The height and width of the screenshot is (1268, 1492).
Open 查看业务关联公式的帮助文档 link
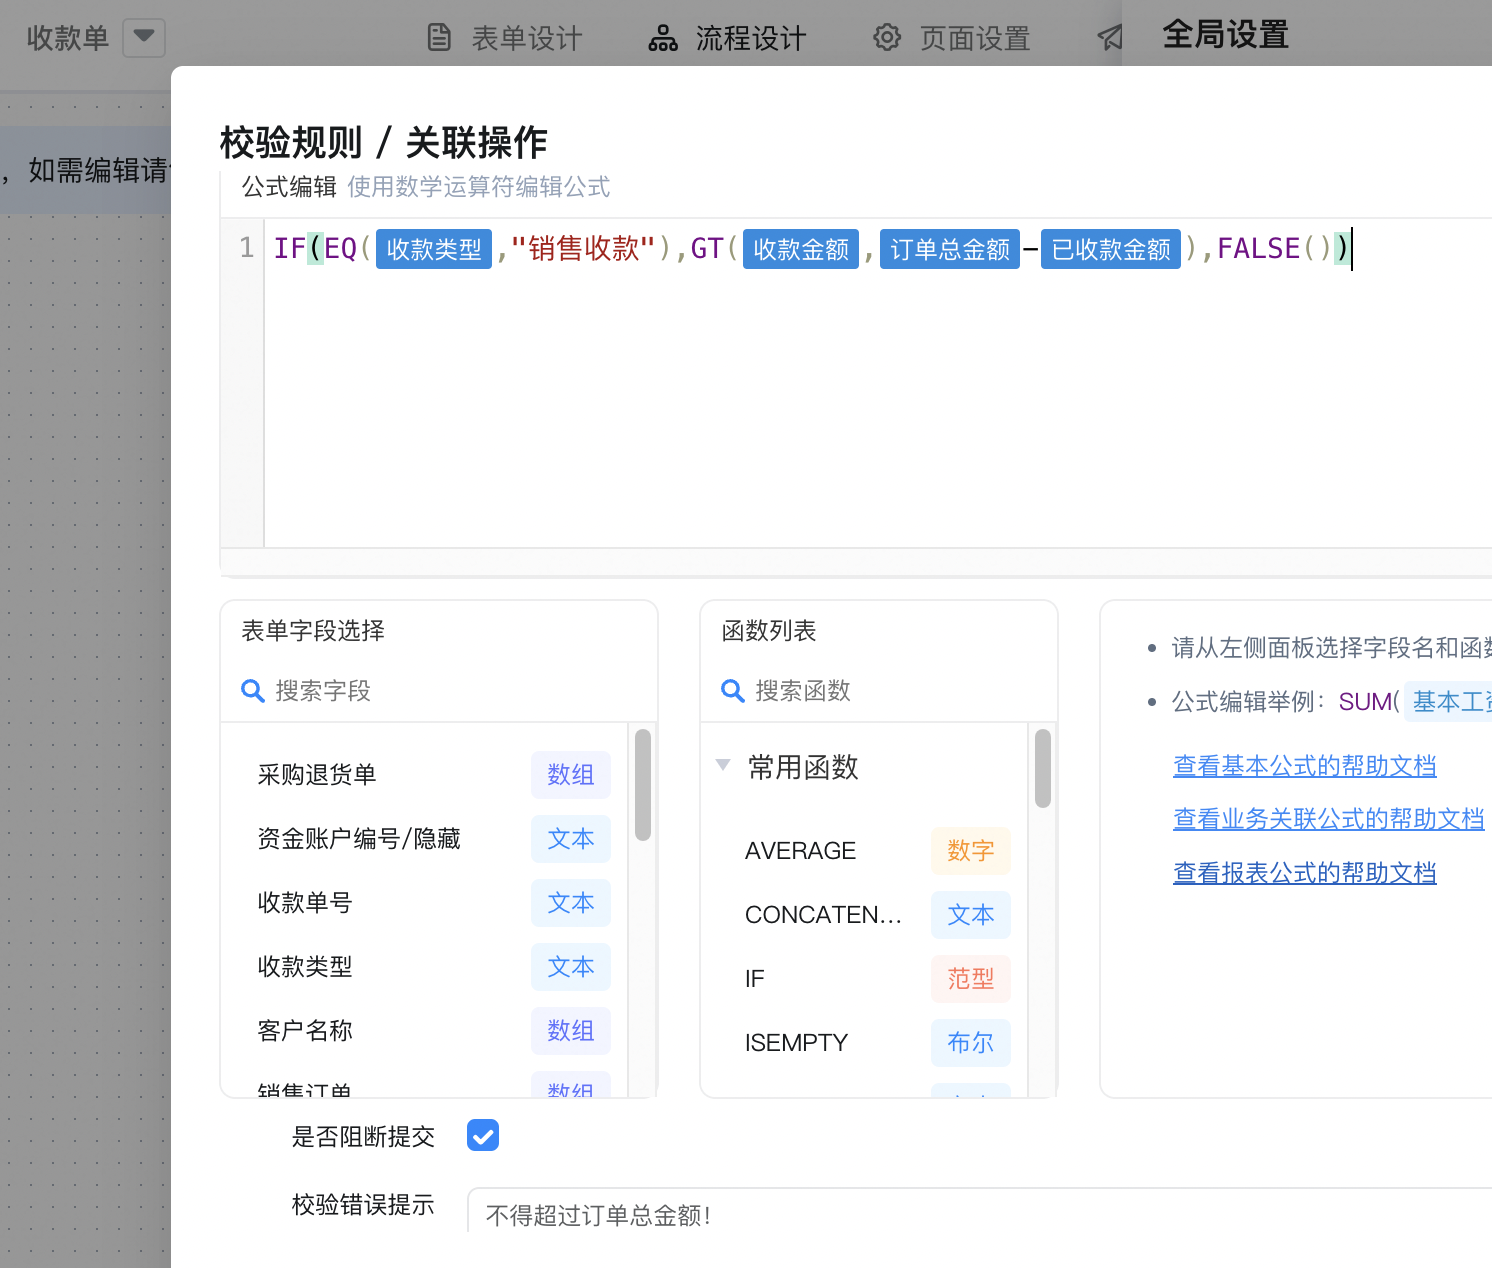(x=1329, y=819)
